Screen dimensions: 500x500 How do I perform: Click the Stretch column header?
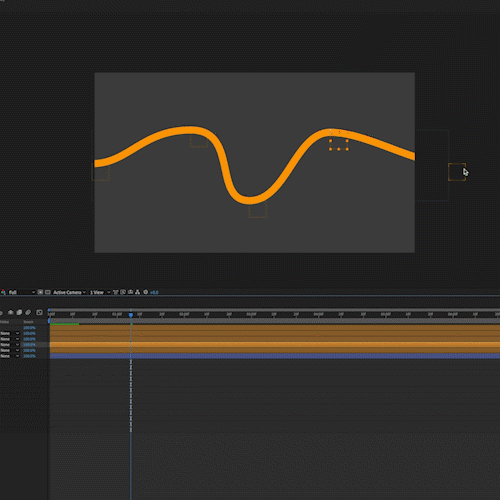[28, 322]
